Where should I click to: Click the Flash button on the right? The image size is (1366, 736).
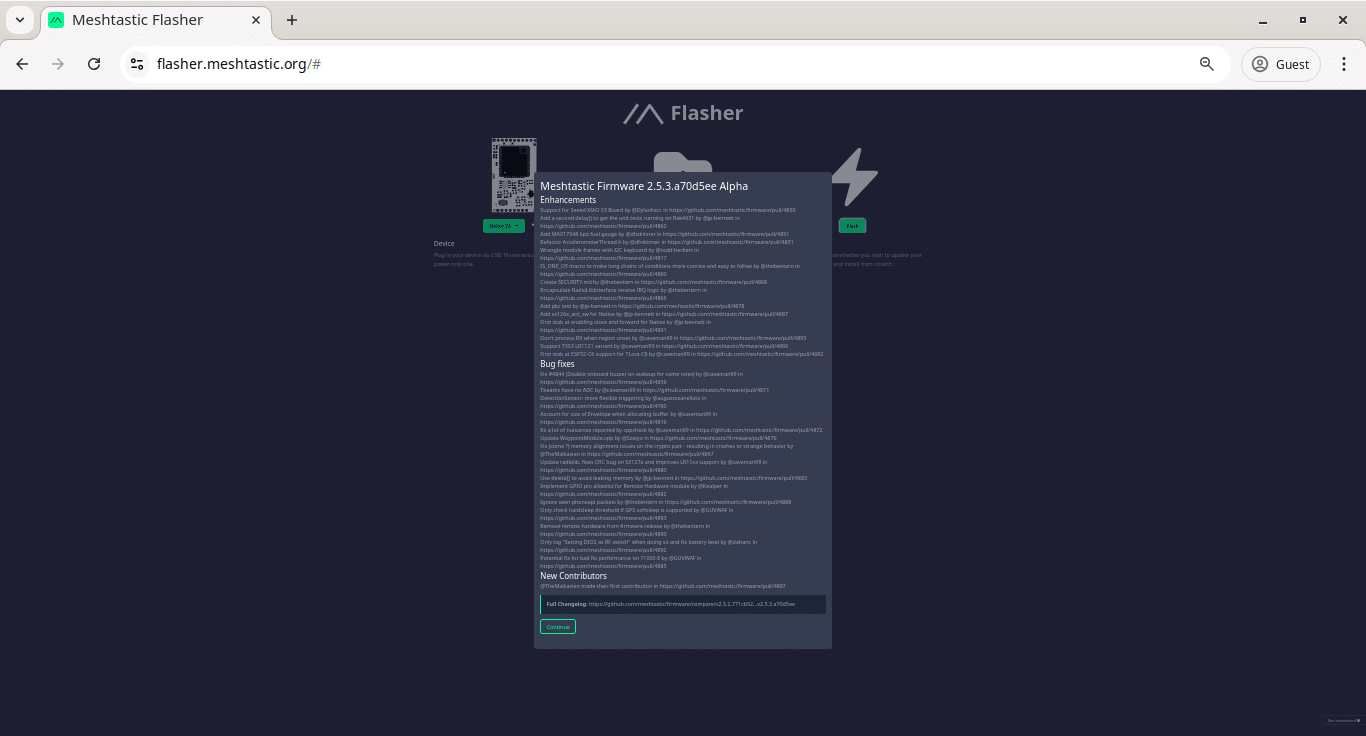tap(852, 226)
